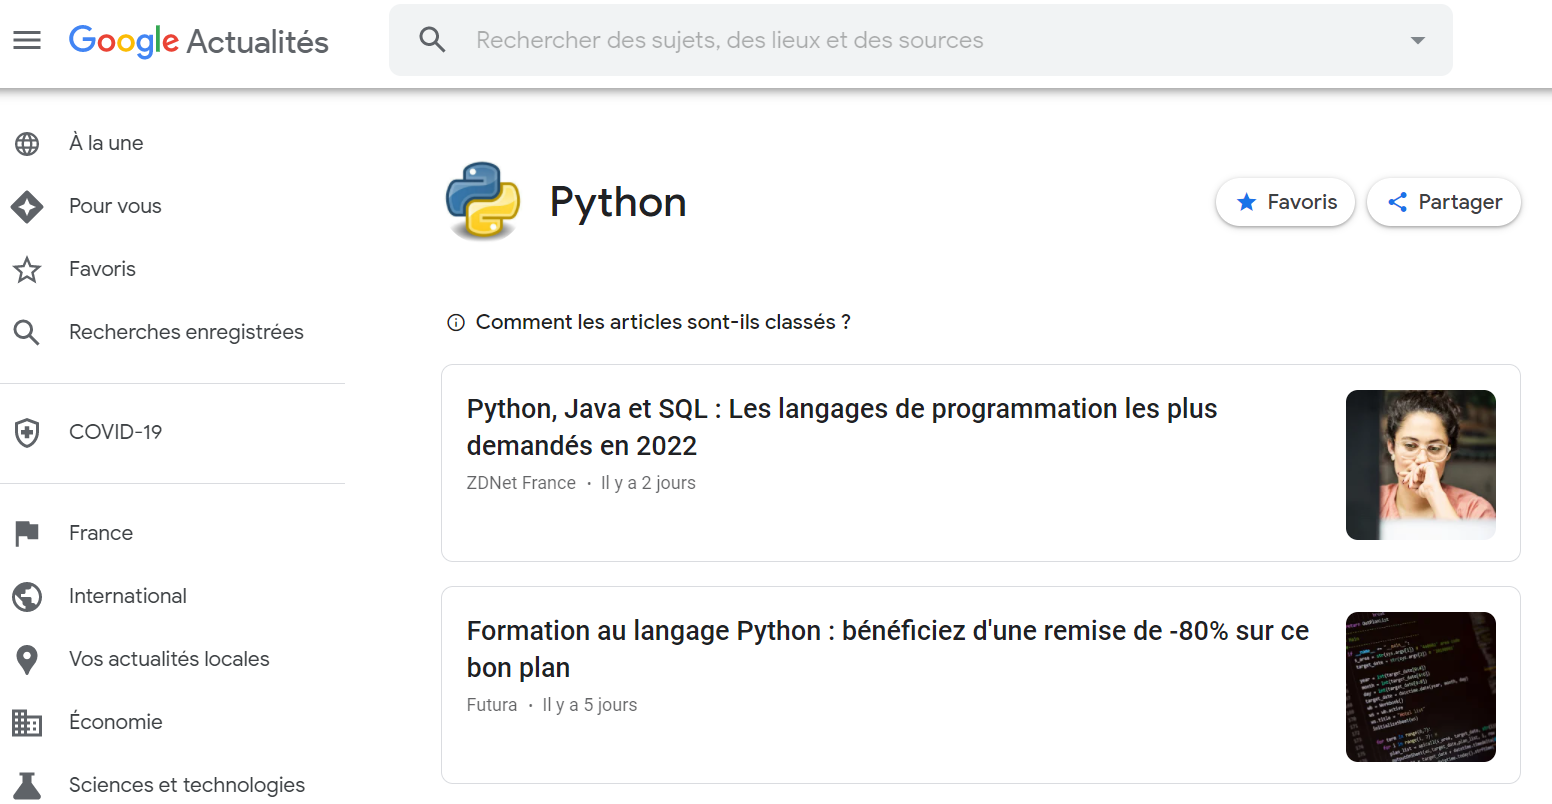Expand the search options dropdown arrow
This screenshot has height=804, width=1552.
1417,40
